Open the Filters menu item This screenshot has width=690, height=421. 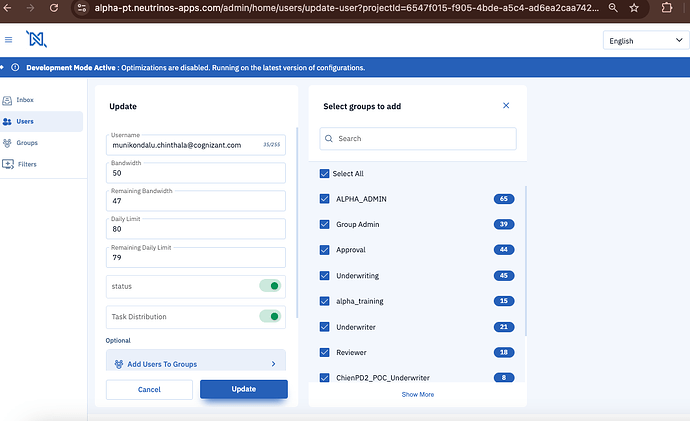click(27, 165)
